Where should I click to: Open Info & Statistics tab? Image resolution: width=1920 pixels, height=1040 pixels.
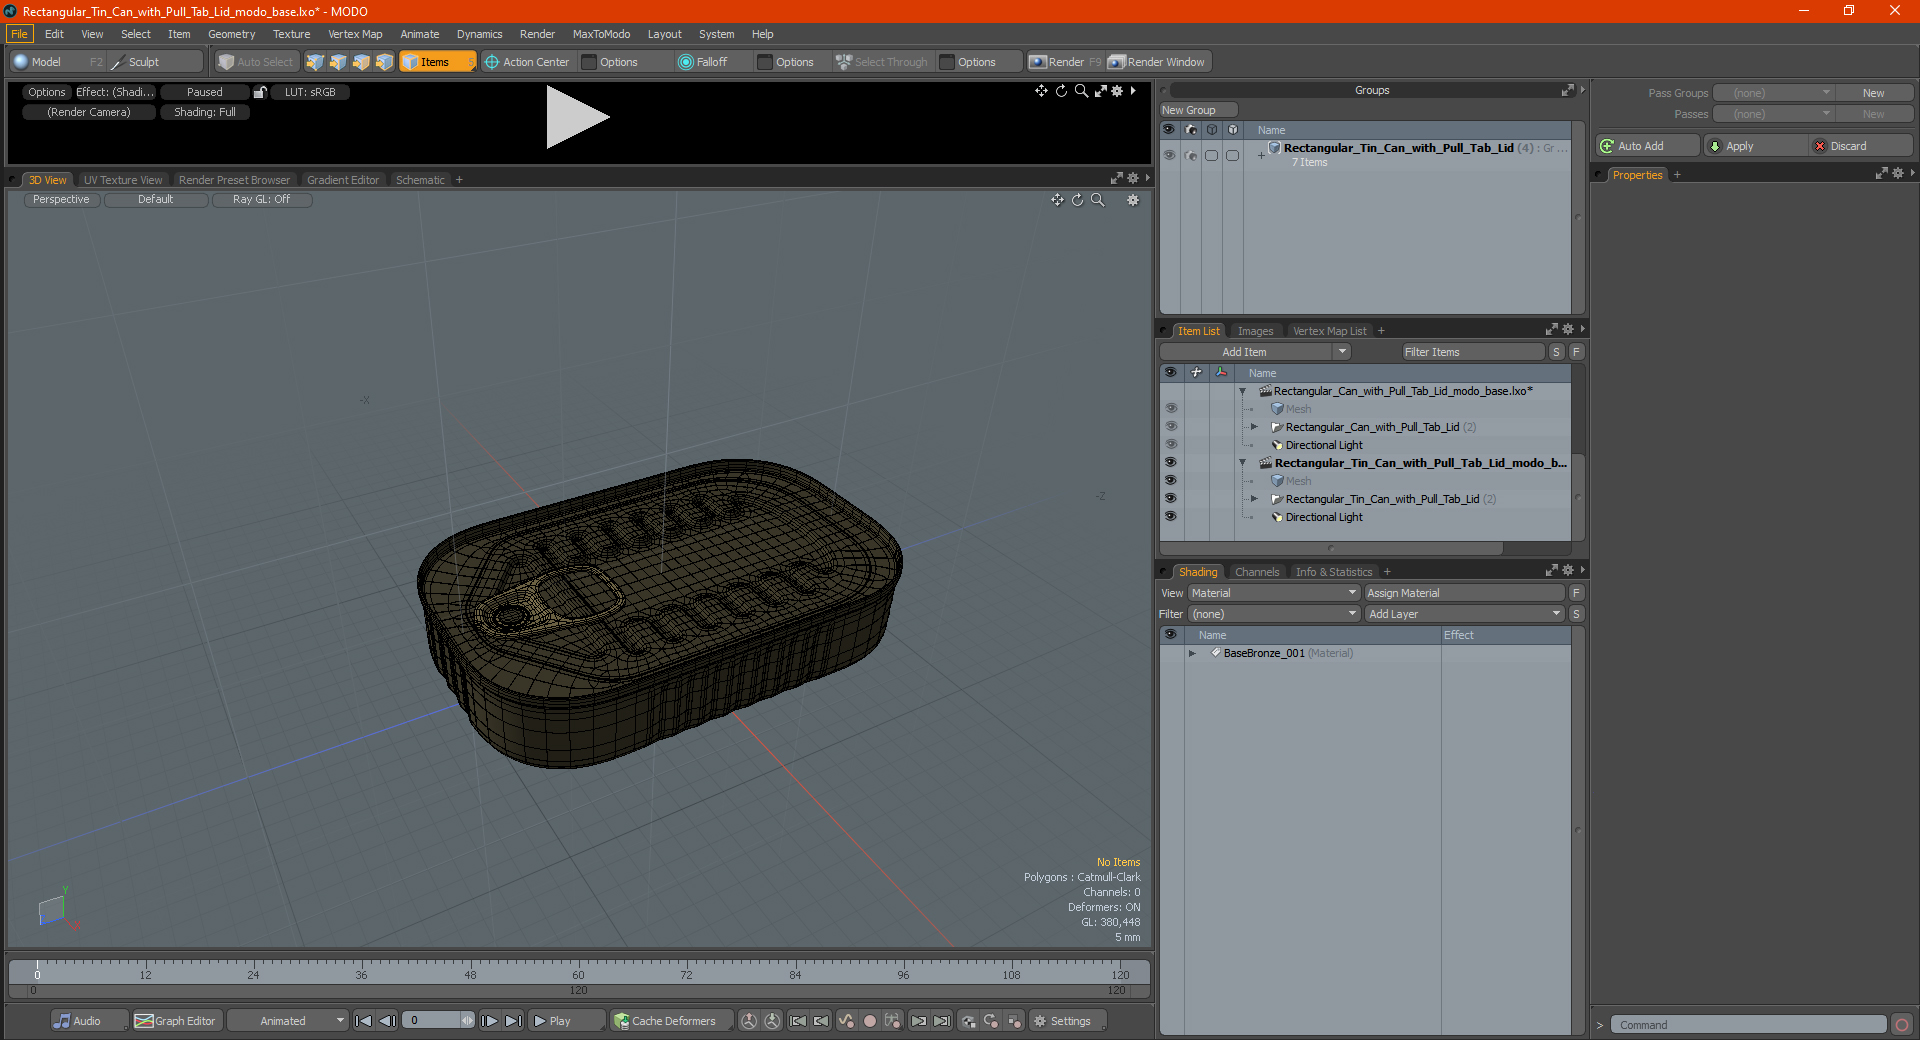tap(1334, 572)
